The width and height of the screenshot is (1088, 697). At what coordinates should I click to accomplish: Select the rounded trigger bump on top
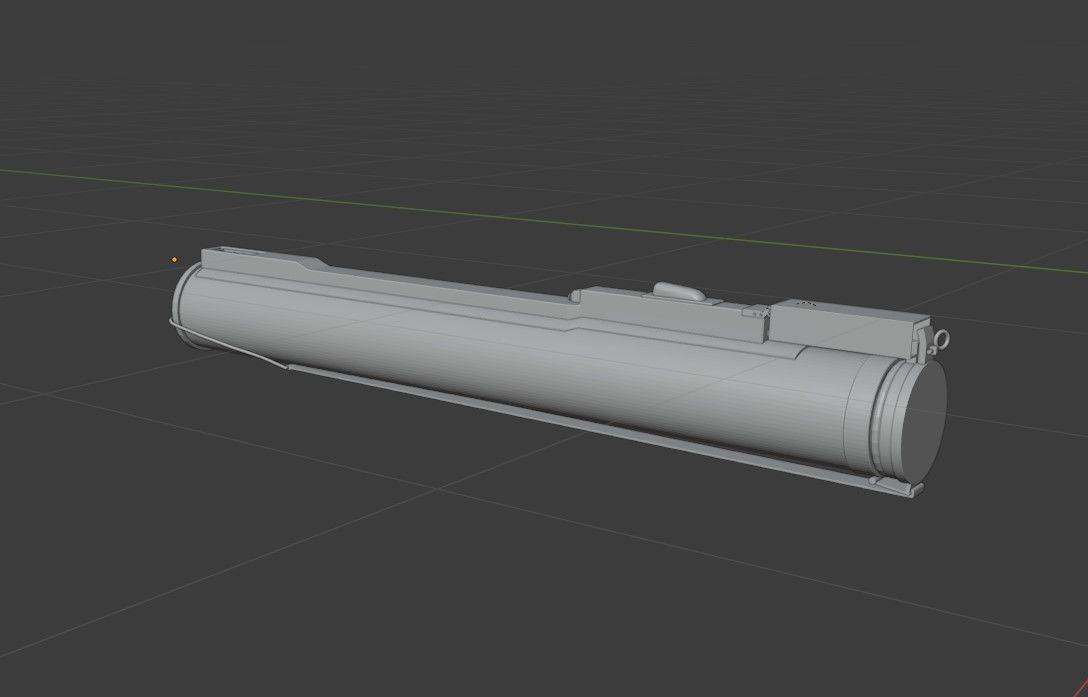[x=679, y=292]
